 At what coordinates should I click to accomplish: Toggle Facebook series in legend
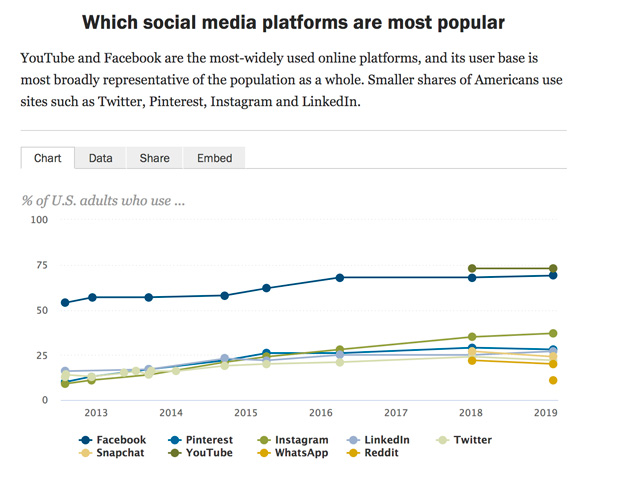(113, 439)
